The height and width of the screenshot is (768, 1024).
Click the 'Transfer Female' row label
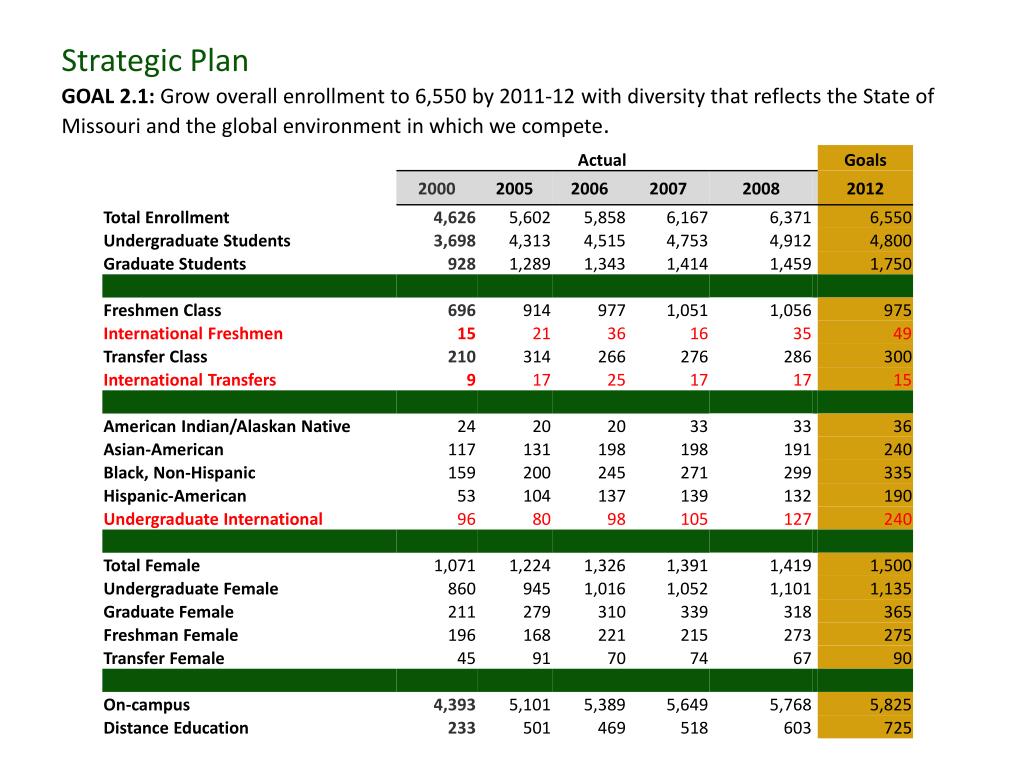(x=163, y=658)
